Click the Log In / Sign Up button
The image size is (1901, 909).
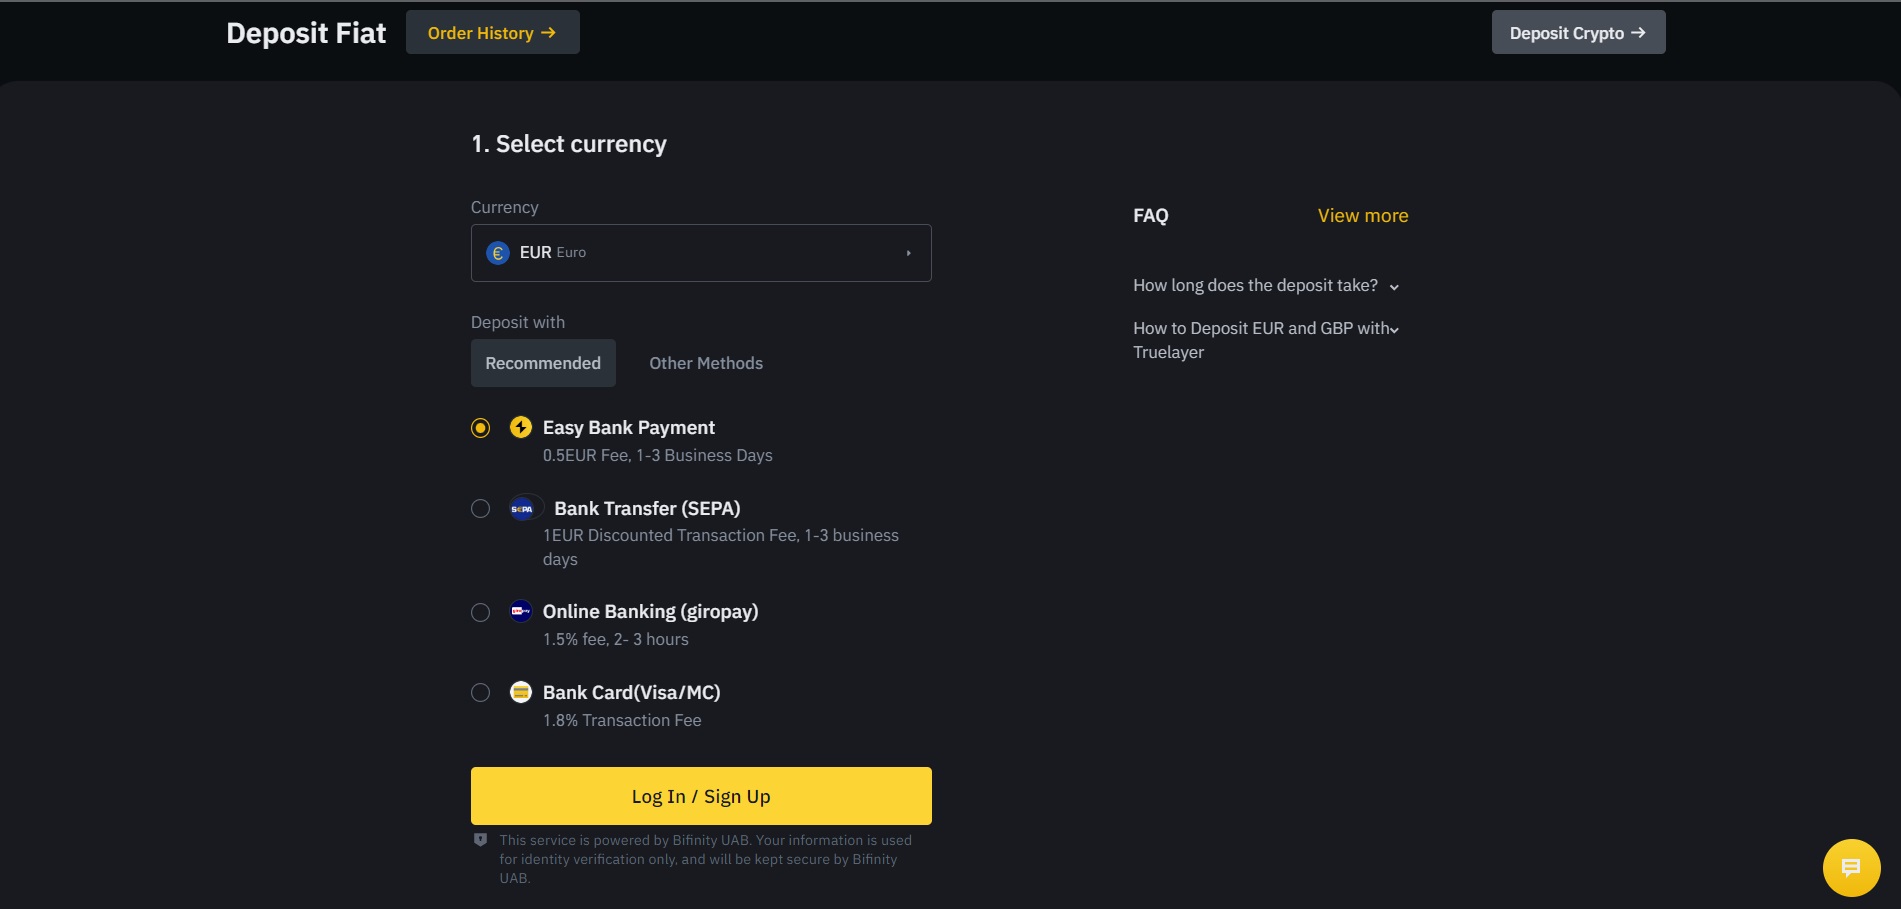pyautogui.click(x=701, y=796)
